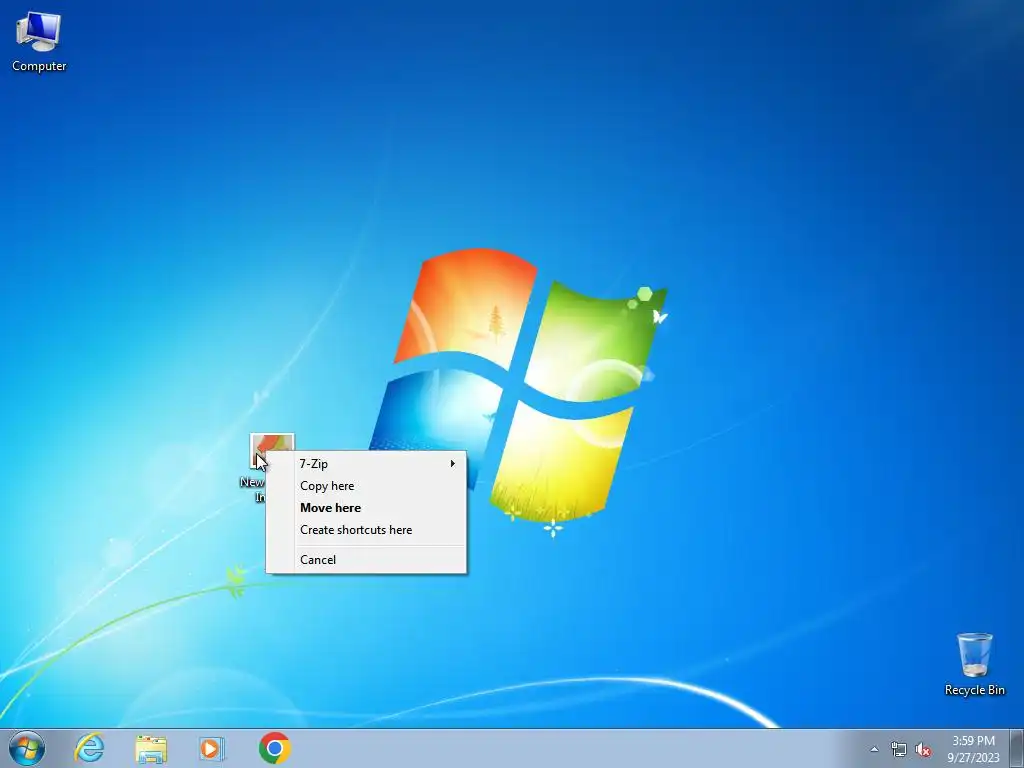Show hidden tray icons arrow
1024x768 pixels.
tap(874, 750)
